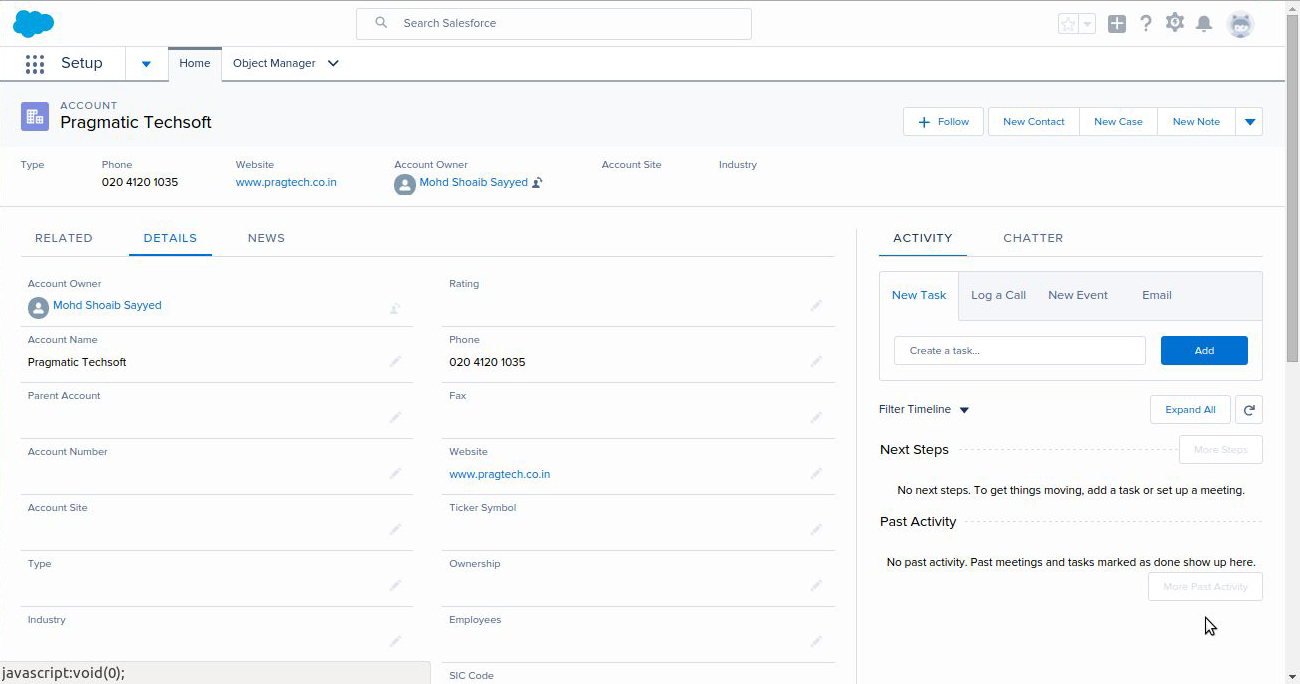Switch to the Home tab
The image size is (1300, 684).
click(x=195, y=63)
